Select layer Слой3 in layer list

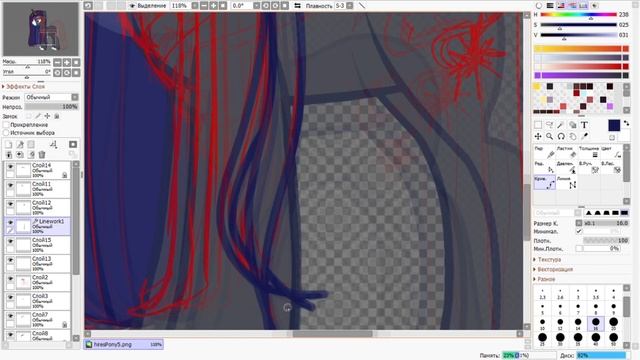point(37,301)
